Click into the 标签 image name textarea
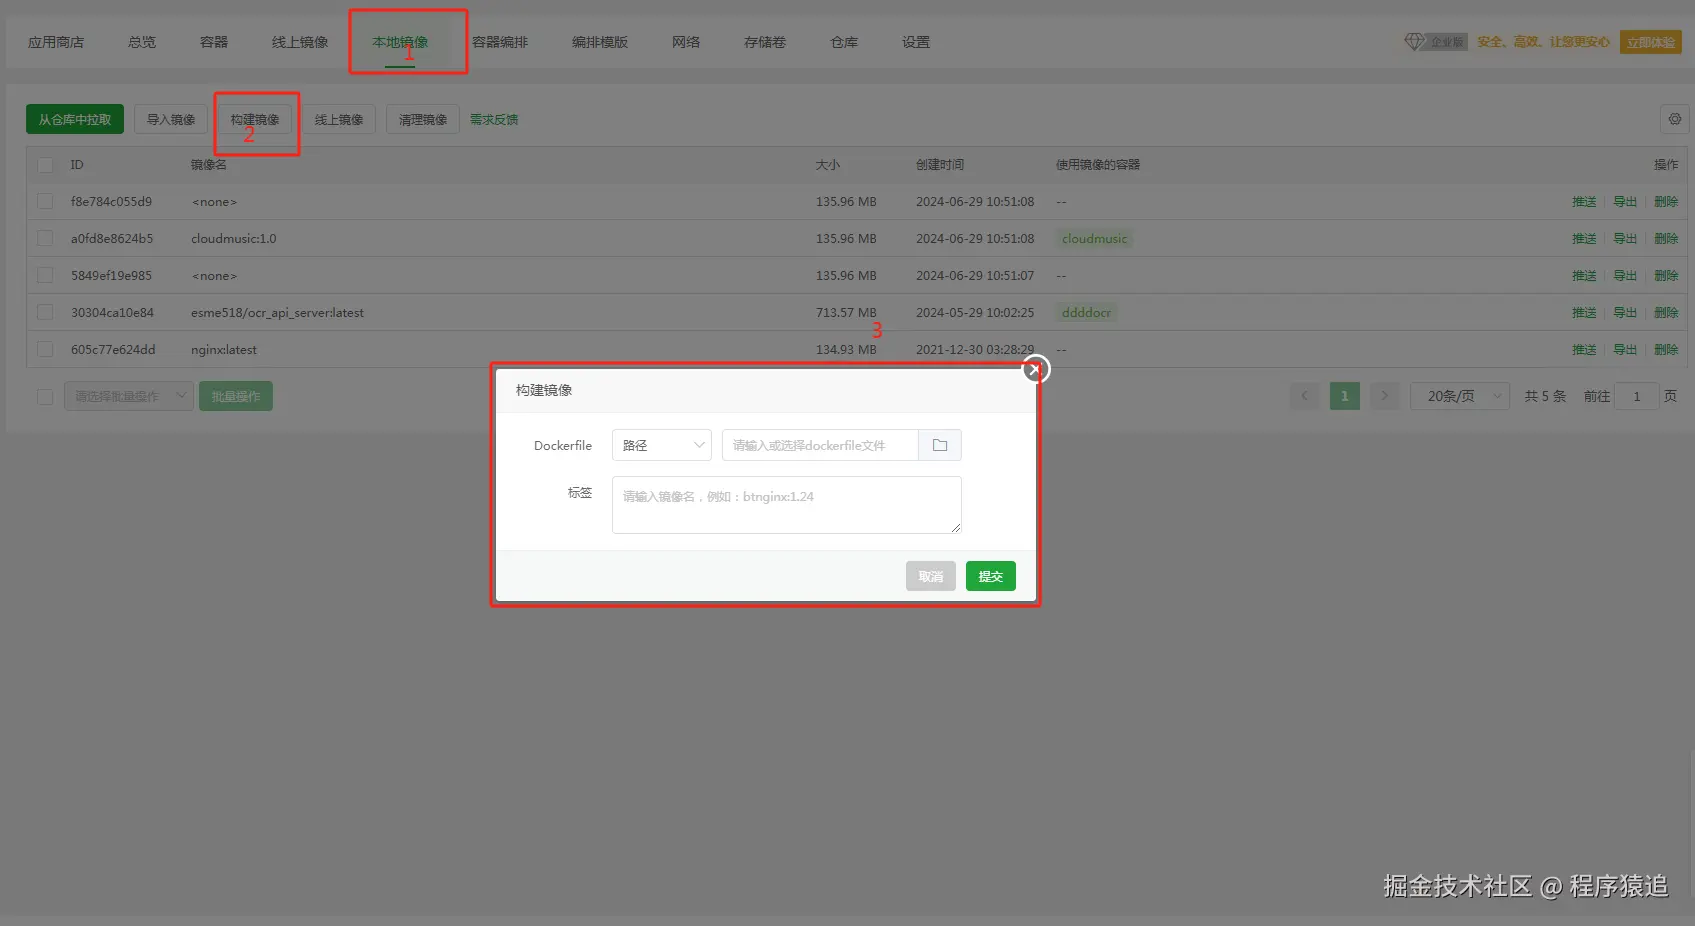Viewport: 1695px width, 926px height. (x=787, y=505)
